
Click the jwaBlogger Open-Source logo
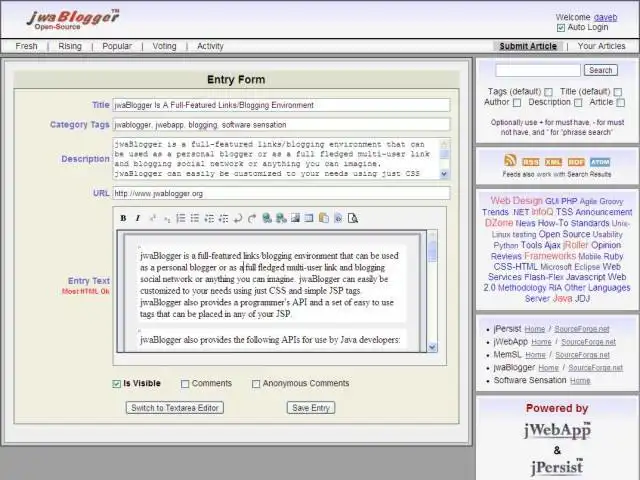[73, 20]
